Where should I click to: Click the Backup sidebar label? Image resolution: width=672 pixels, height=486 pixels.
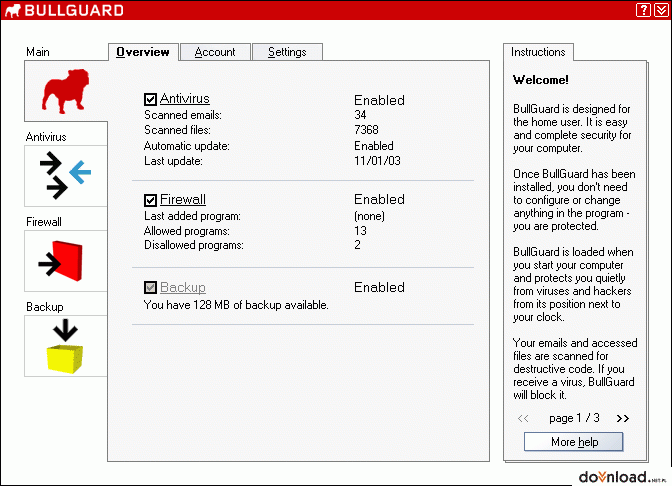(x=45, y=307)
